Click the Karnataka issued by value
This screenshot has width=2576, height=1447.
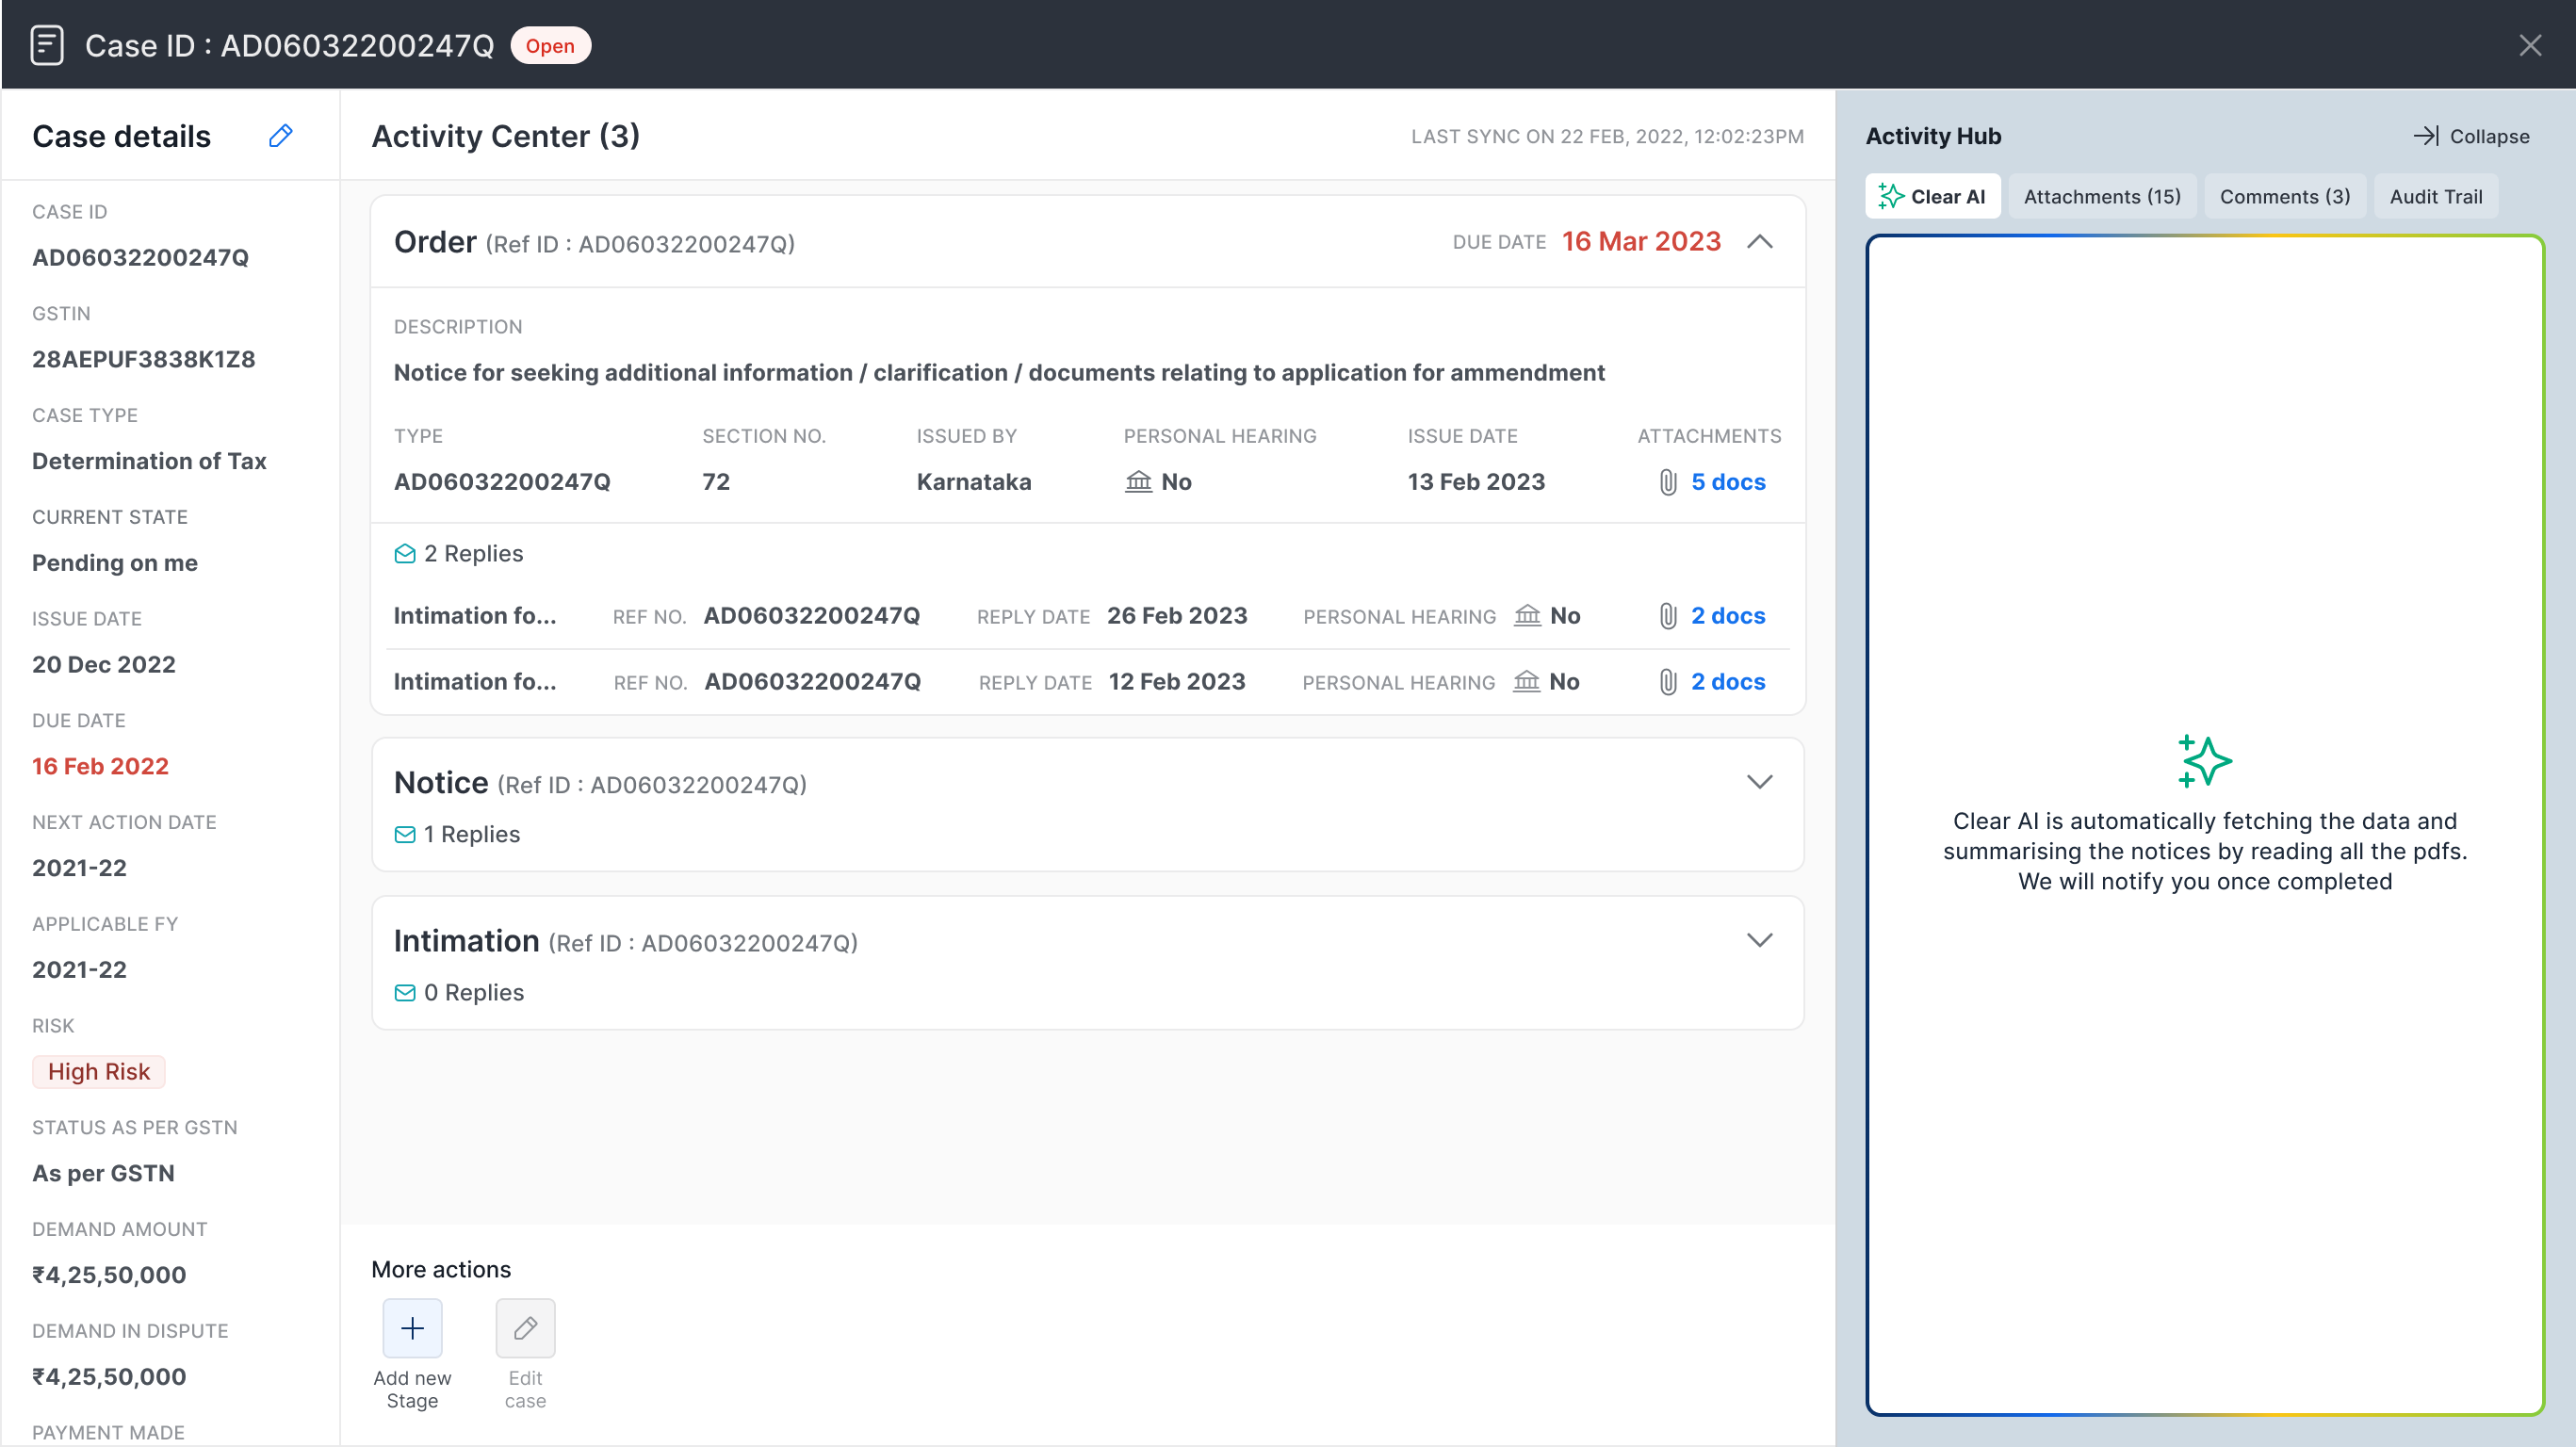tap(974, 482)
